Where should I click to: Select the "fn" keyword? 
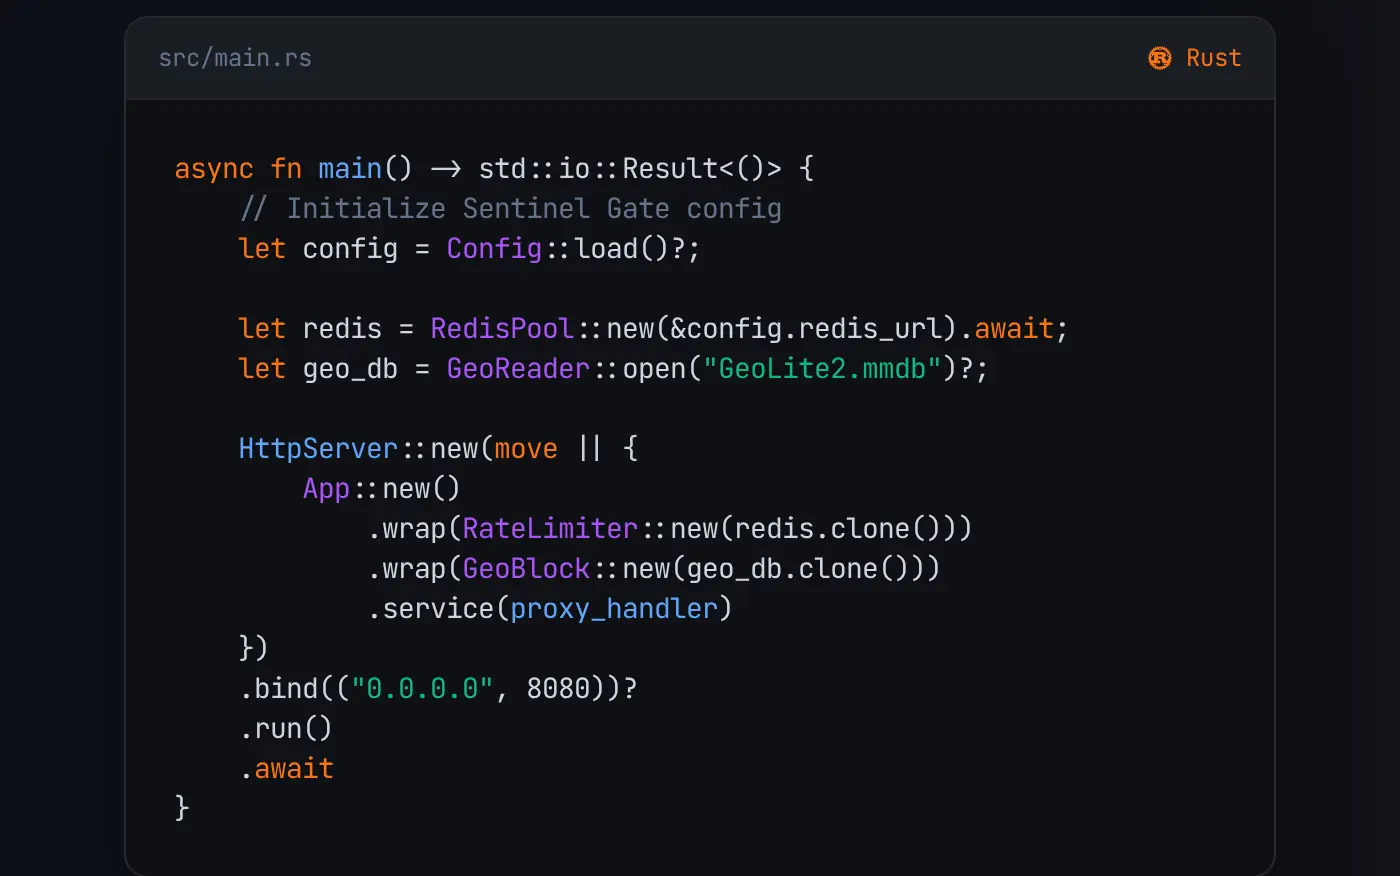286,168
